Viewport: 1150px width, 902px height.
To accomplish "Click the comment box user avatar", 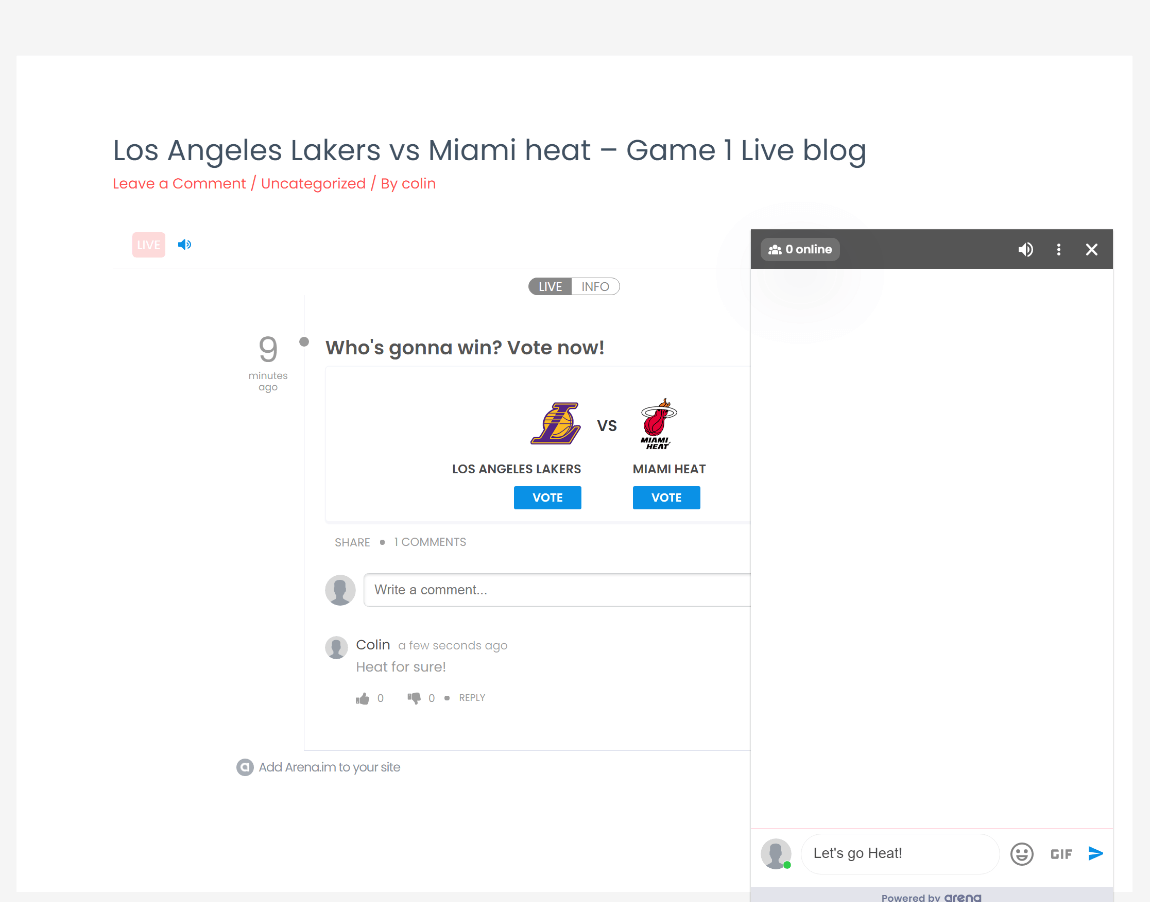I will [x=340, y=590].
